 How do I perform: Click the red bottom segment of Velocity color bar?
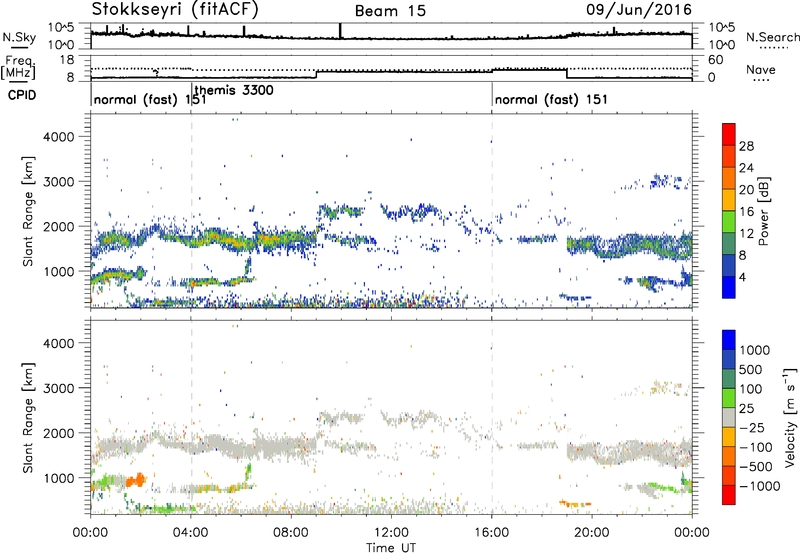729,495
